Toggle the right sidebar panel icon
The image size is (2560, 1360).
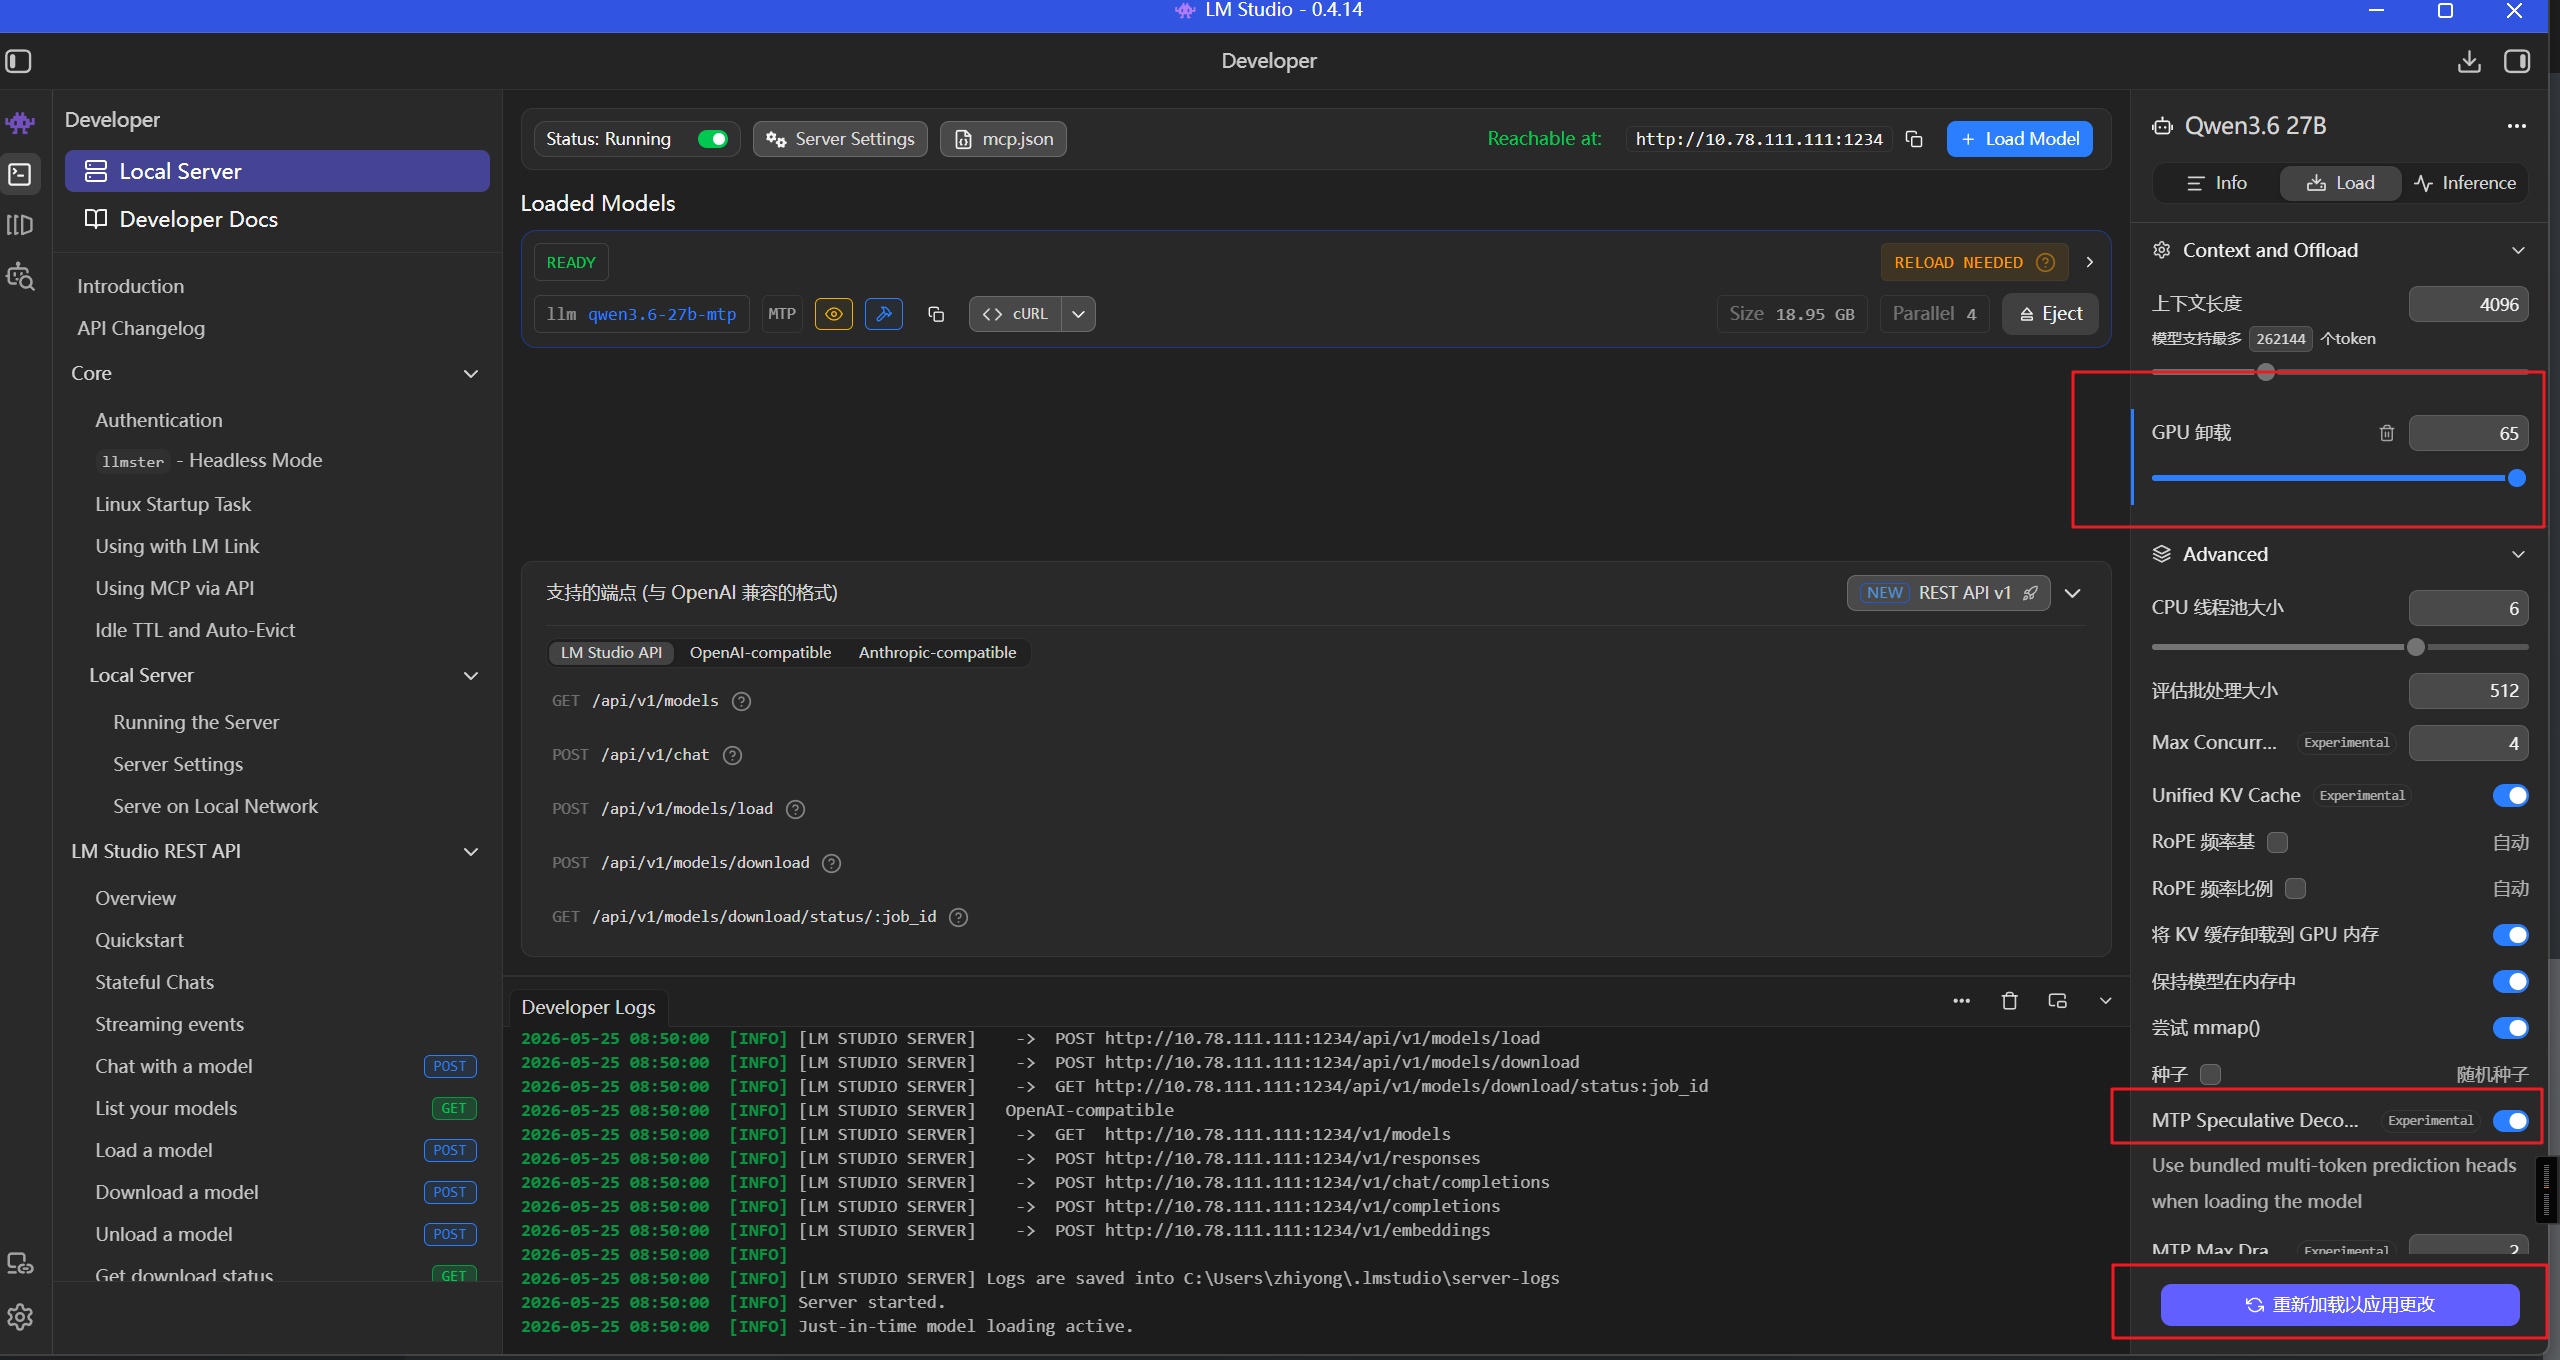pyautogui.click(x=2517, y=61)
